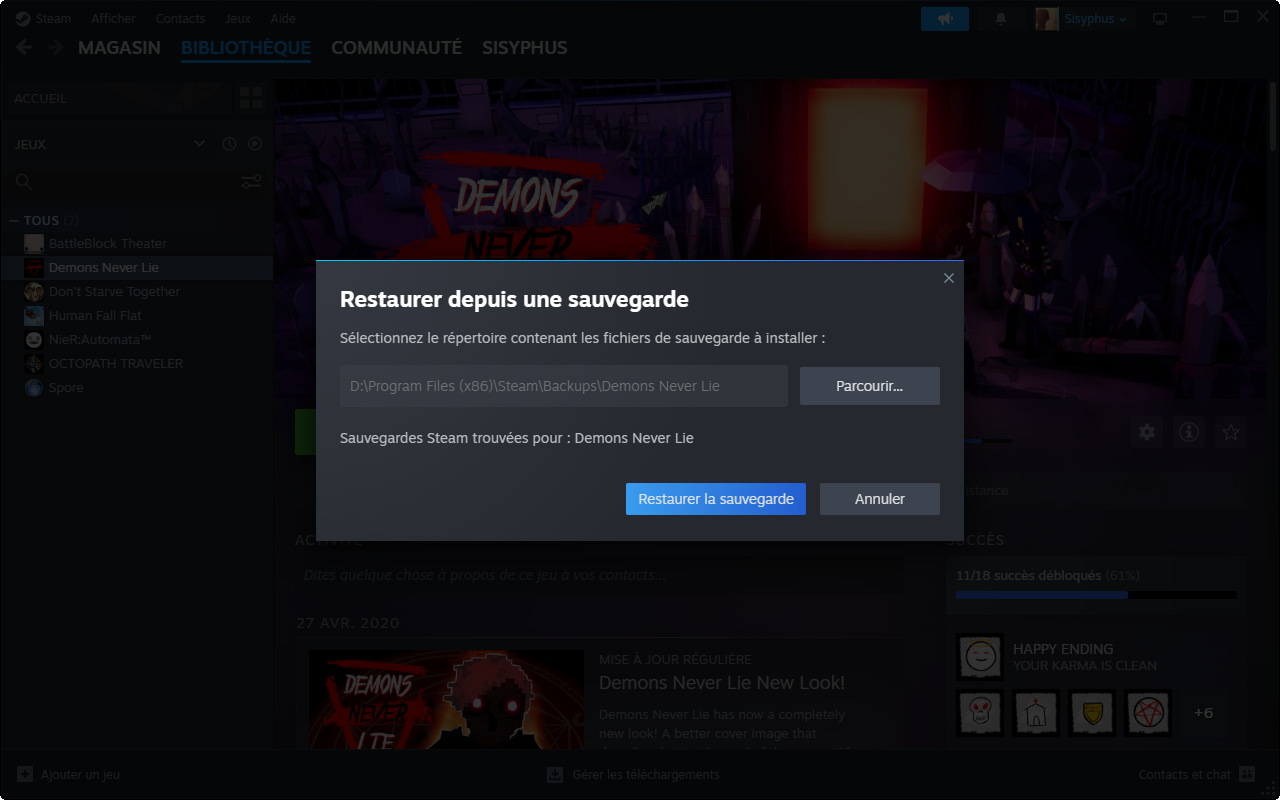
Task: Open the Demons Never Lie news thumbnail
Action: [x=446, y=700]
